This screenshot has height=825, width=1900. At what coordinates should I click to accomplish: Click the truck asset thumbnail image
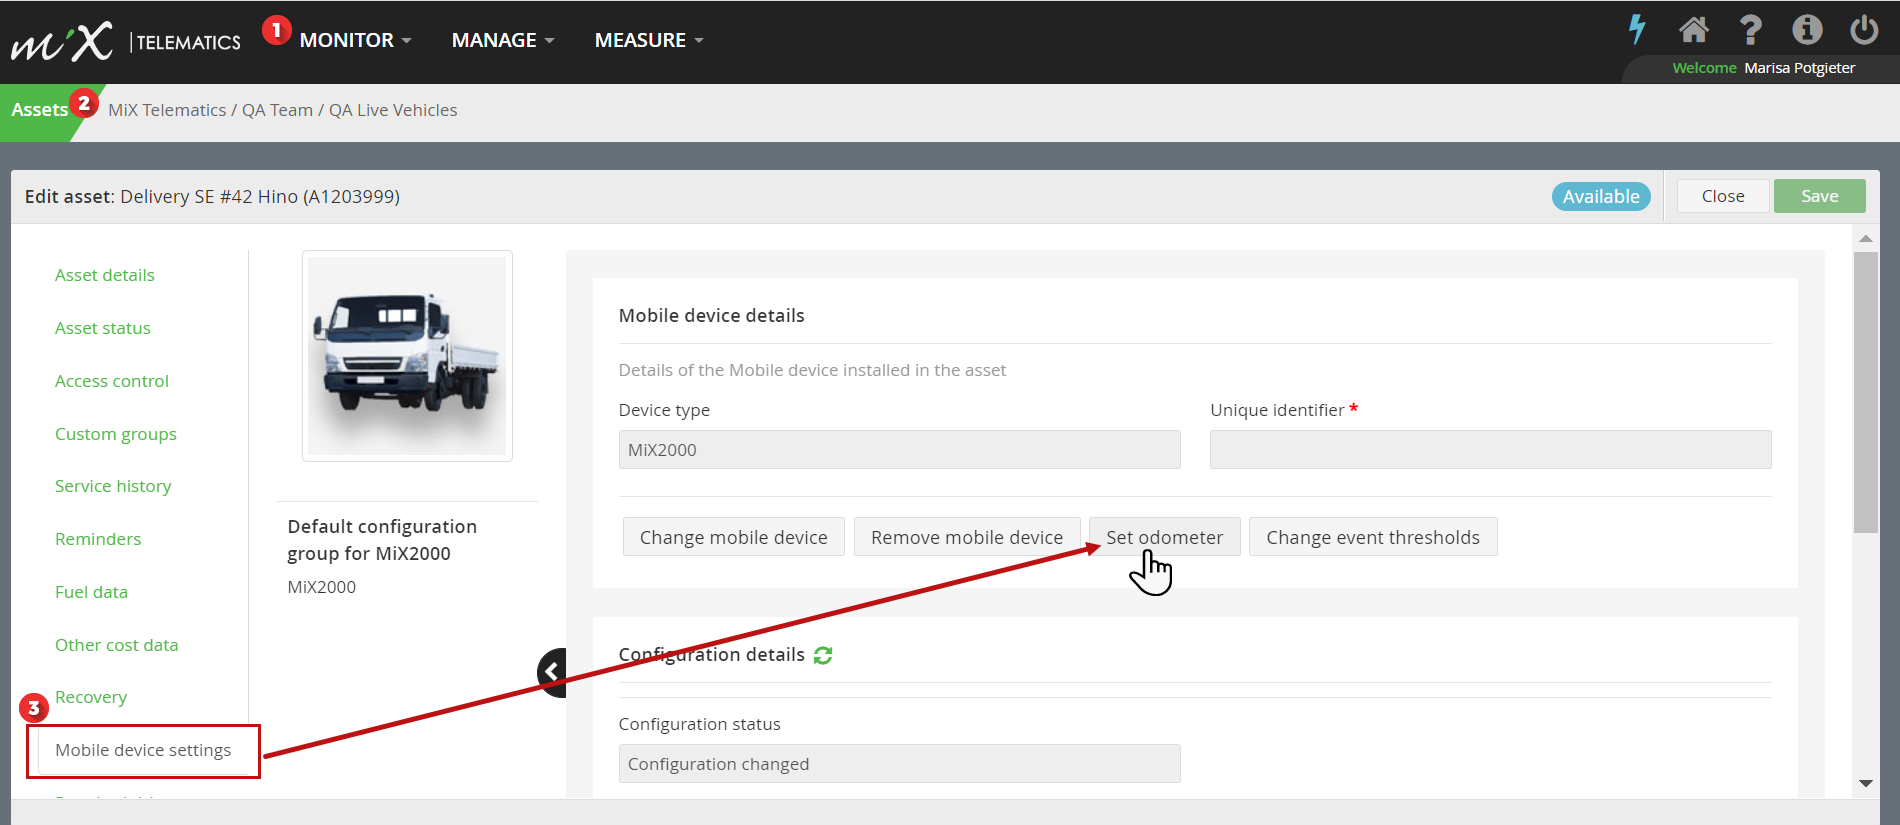[407, 356]
